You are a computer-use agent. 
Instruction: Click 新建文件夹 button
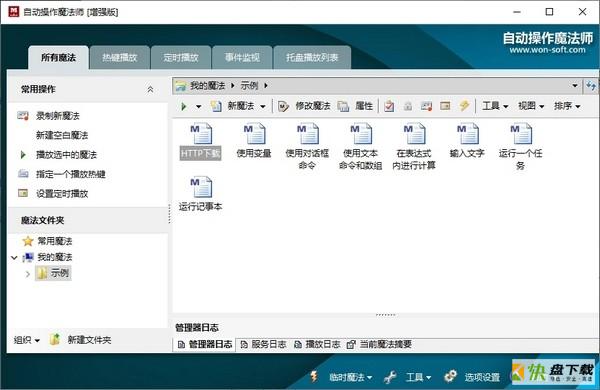[x=80, y=339]
